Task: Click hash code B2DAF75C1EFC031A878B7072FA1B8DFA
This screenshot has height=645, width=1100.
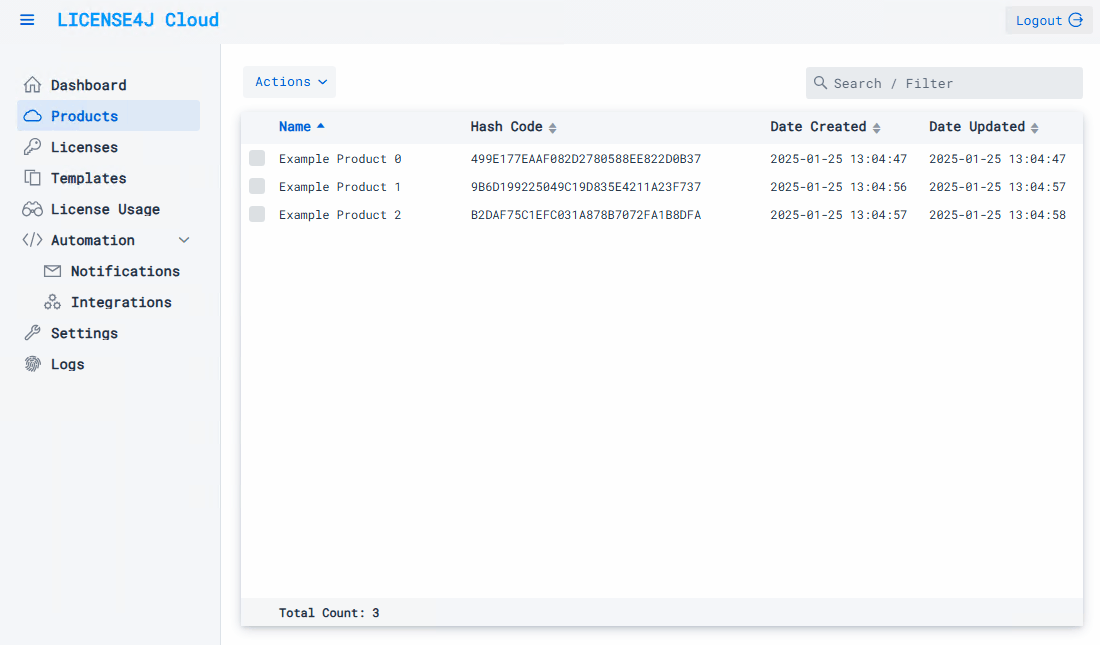Action: coord(586,215)
